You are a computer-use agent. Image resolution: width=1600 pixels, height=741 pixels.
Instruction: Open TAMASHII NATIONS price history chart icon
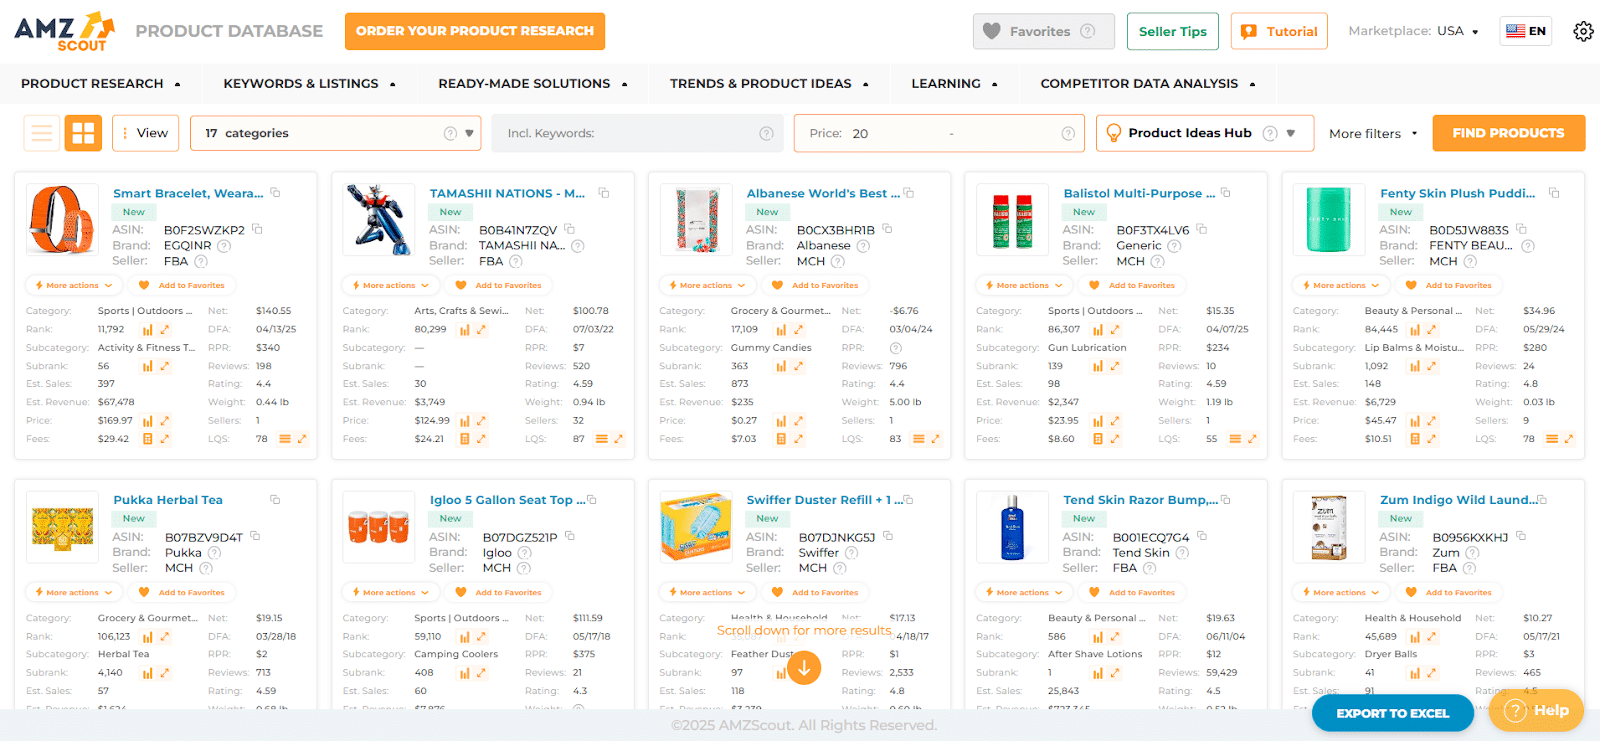point(464,421)
